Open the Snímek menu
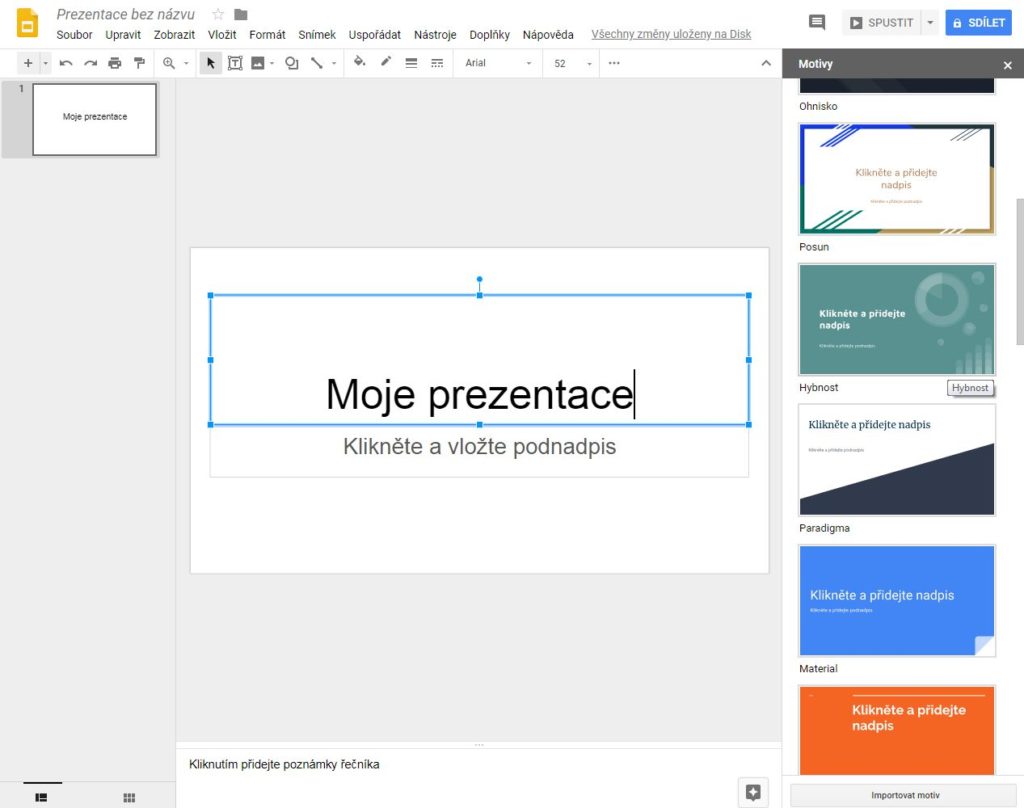Viewport: 1024px width, 808px height. click(317, 35)
